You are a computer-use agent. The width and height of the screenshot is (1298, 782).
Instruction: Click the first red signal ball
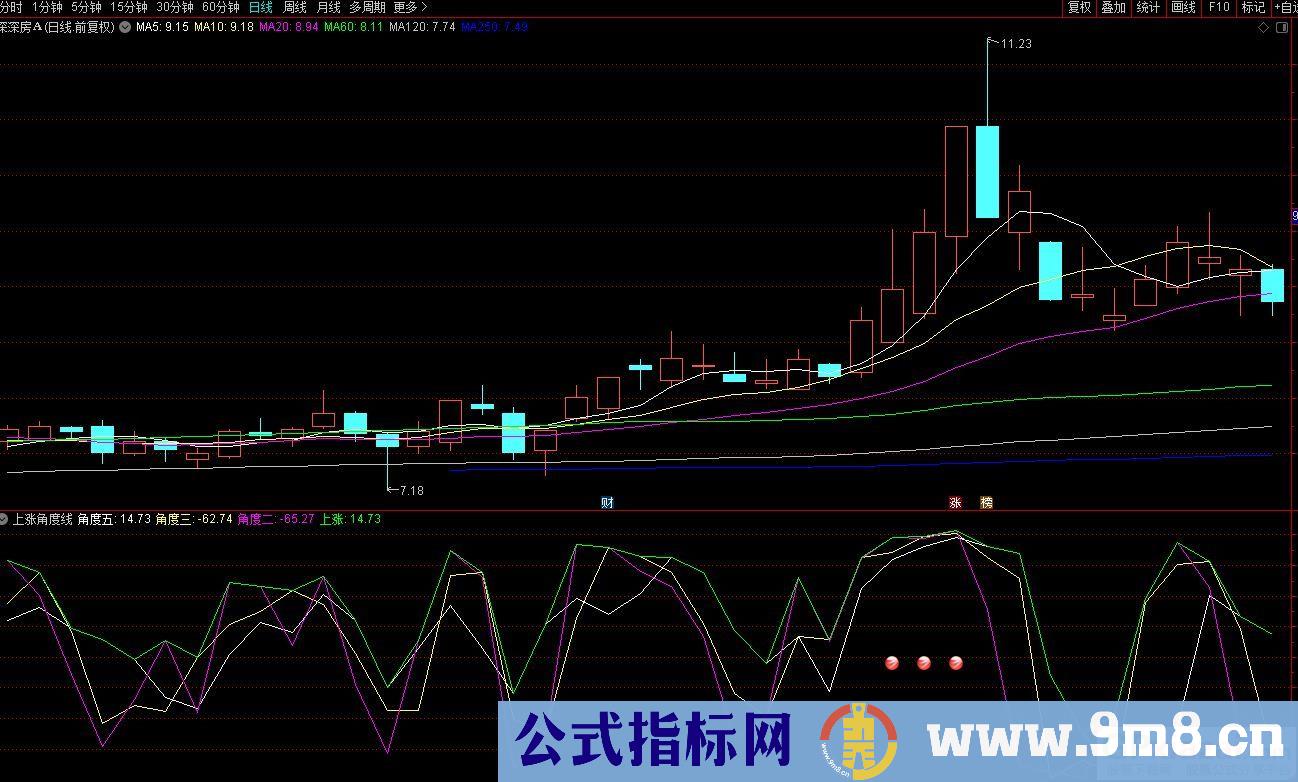(x=892, y=662)
